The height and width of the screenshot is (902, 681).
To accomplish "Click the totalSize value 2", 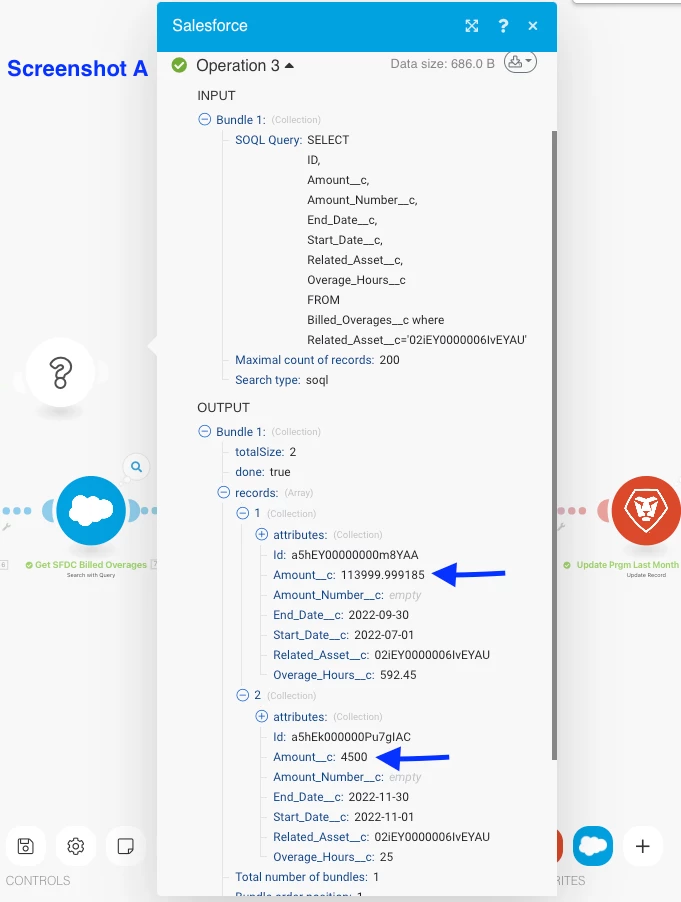I will [x=293, y=452].
